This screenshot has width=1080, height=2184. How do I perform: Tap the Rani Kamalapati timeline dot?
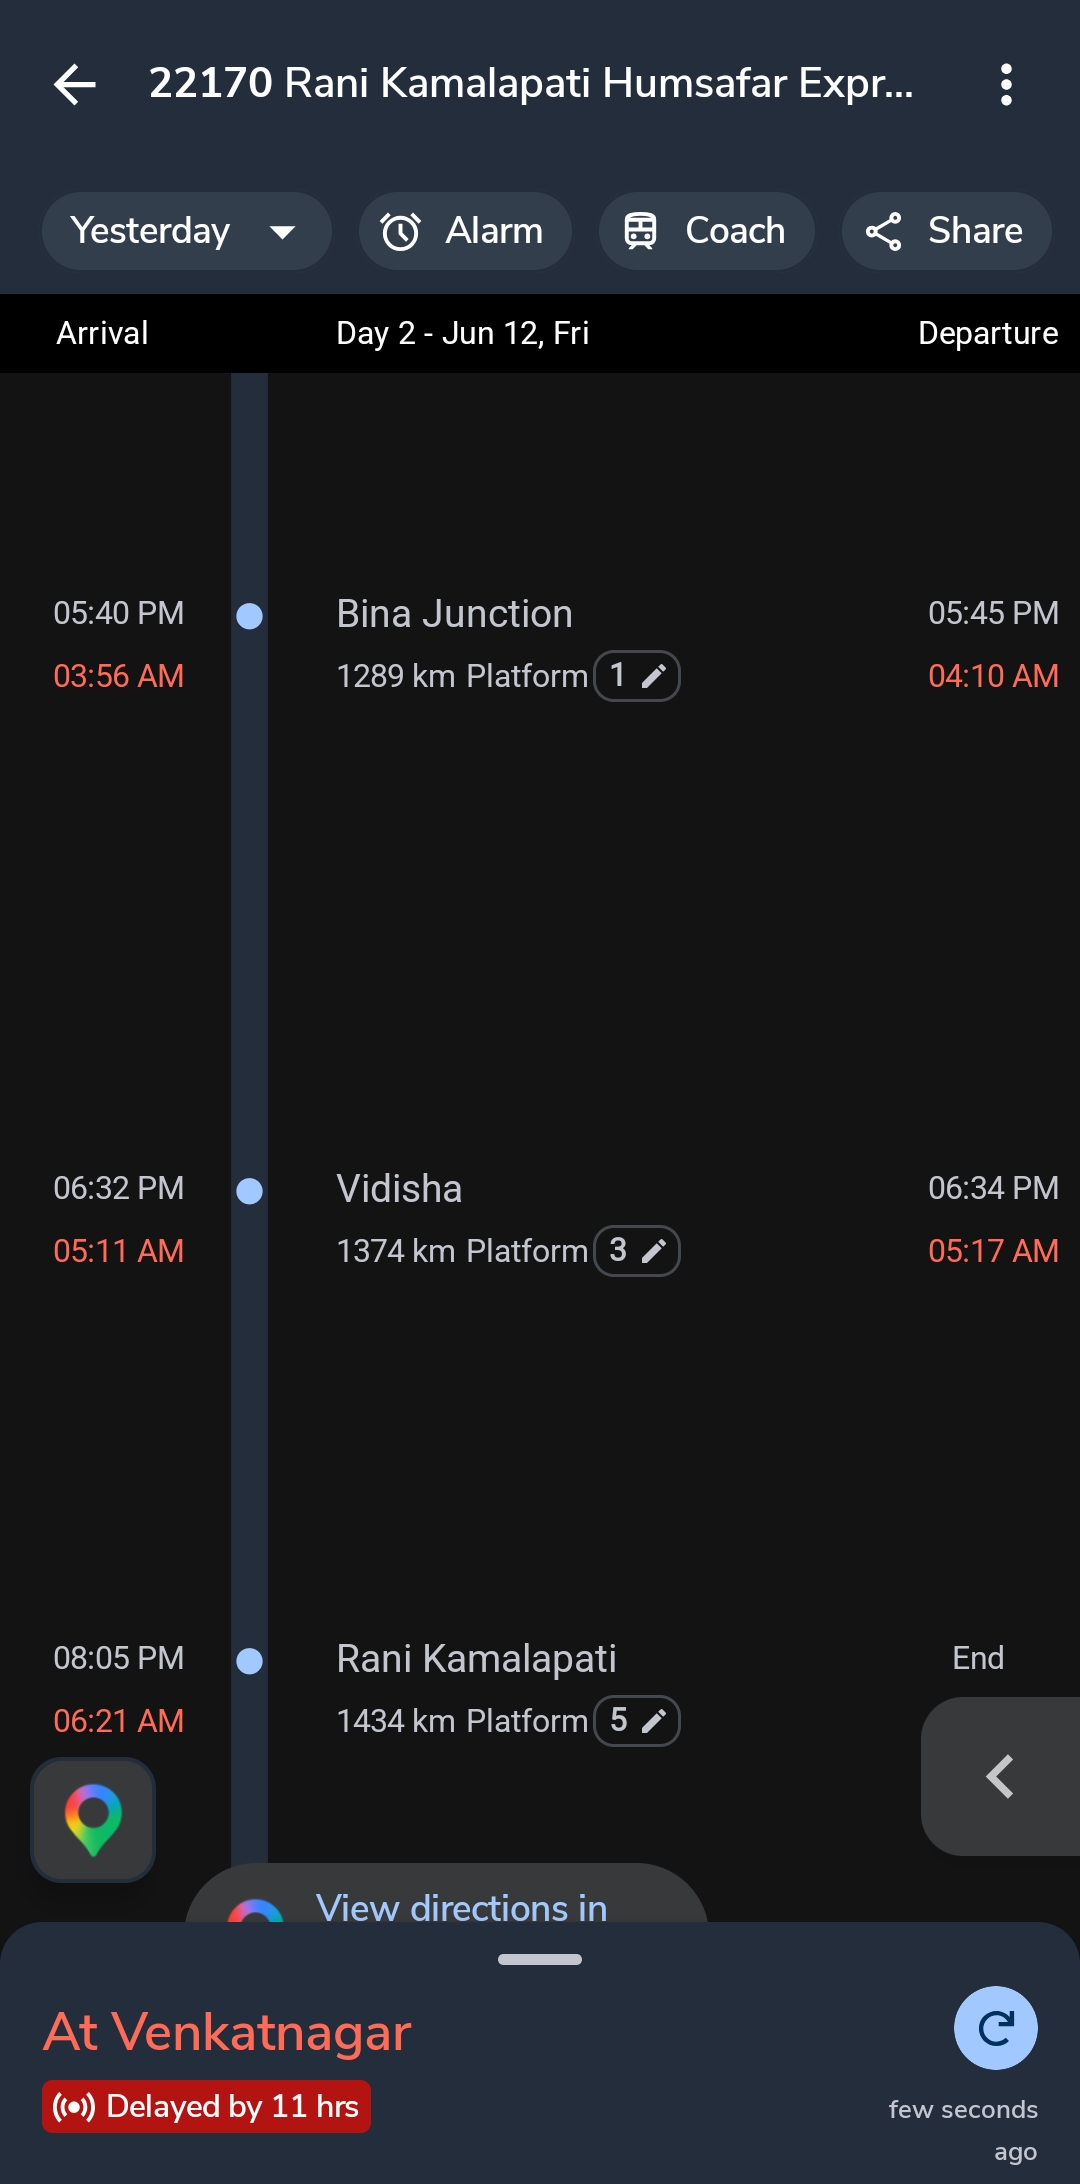pos(249,1661)
